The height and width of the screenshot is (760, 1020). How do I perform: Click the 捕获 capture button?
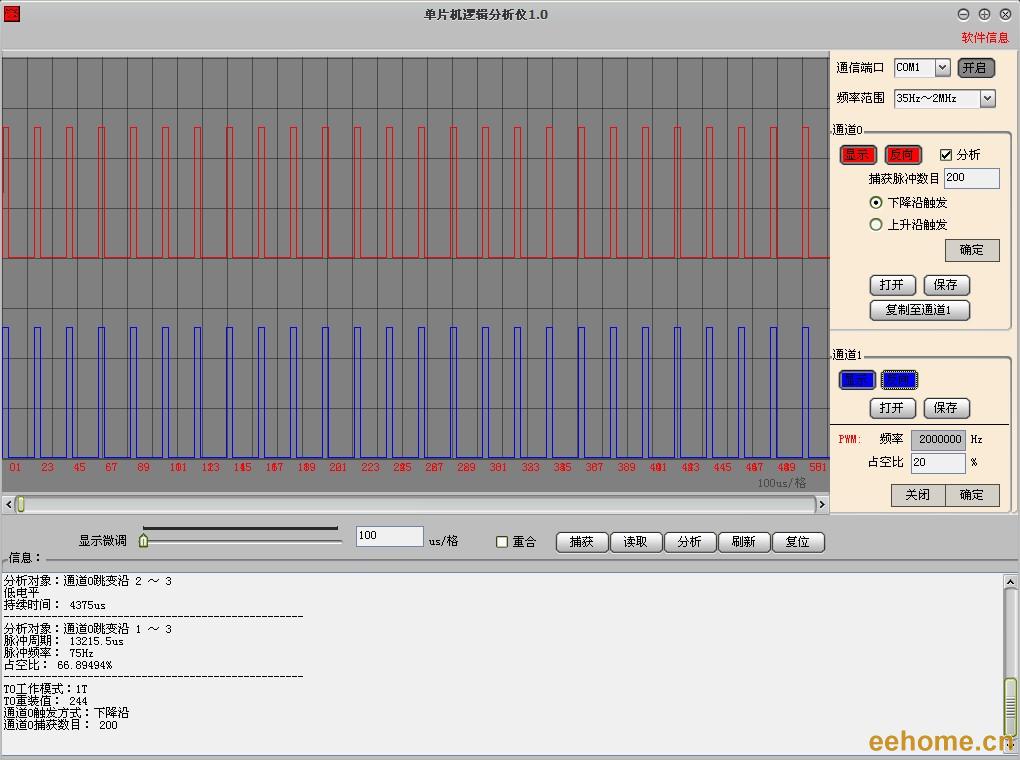point(582,542)
